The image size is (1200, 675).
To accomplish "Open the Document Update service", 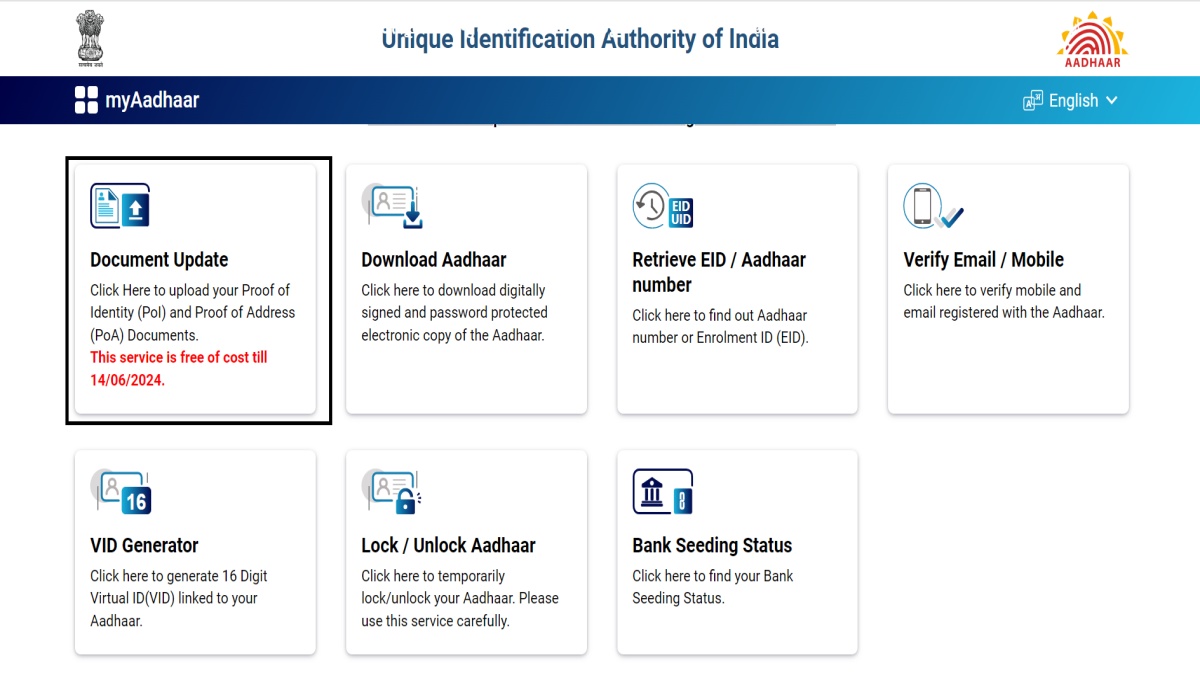I will tap(197, 289).
